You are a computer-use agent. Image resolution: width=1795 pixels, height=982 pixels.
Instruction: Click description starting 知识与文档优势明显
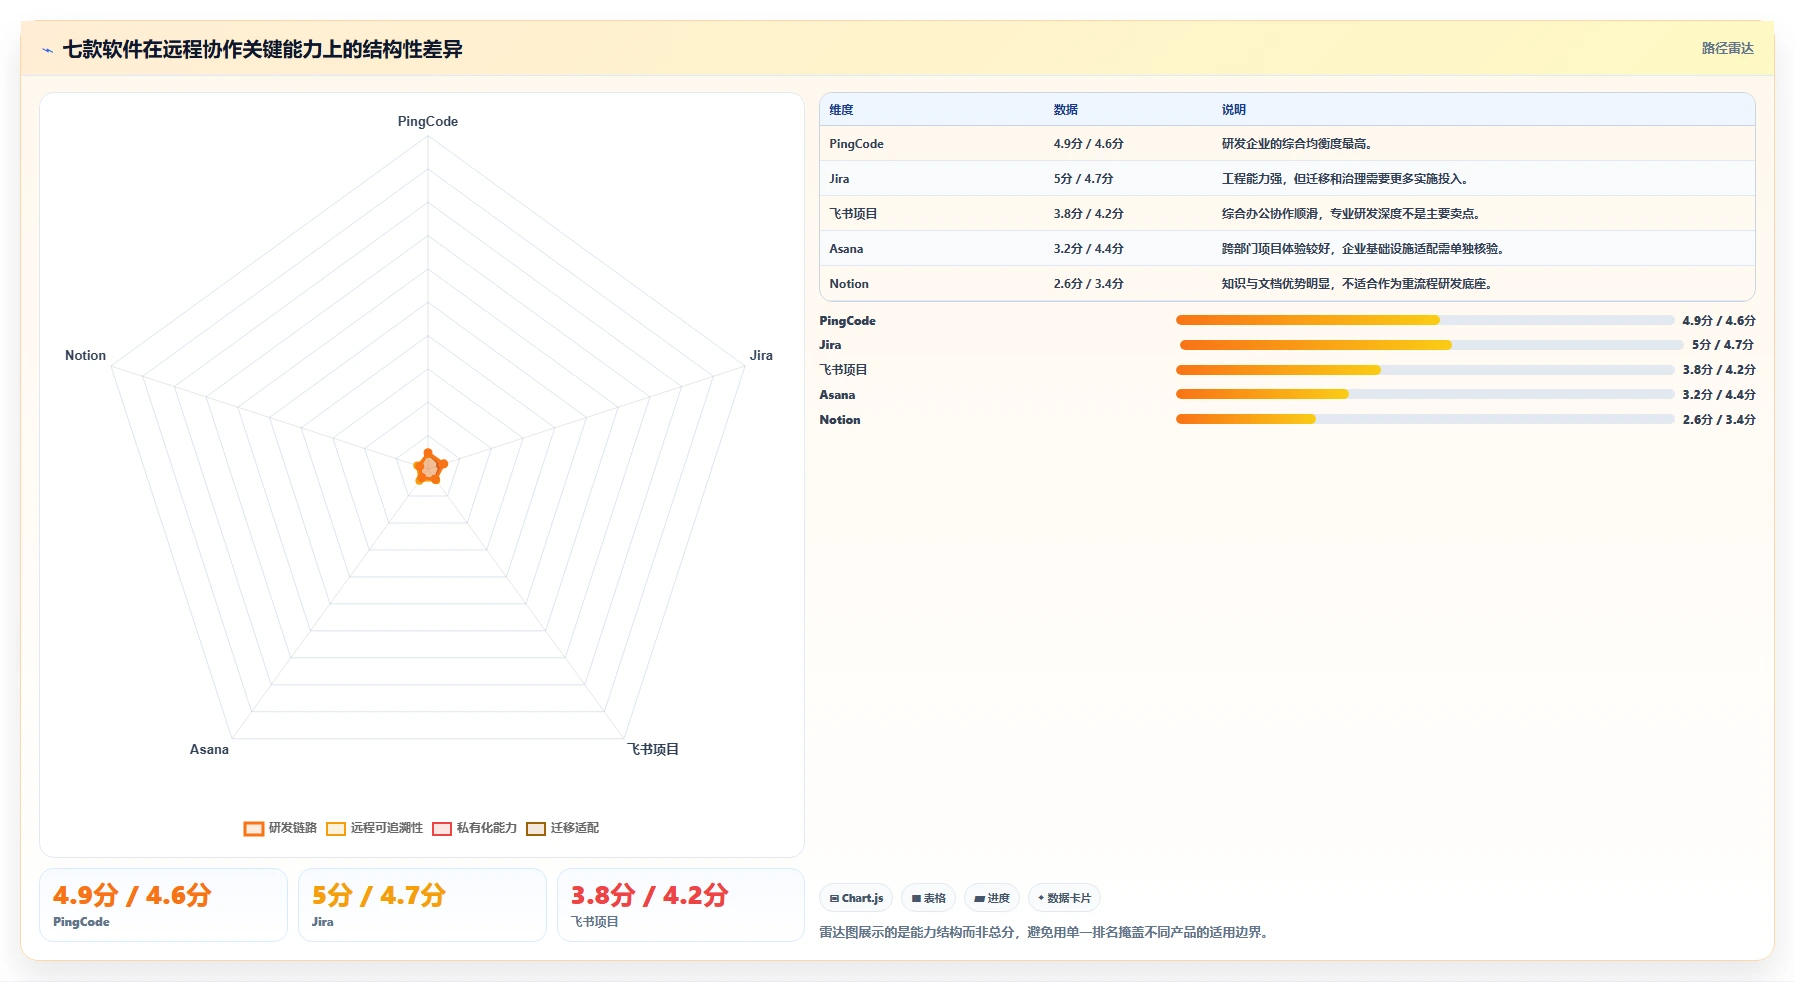[1357, 284]
